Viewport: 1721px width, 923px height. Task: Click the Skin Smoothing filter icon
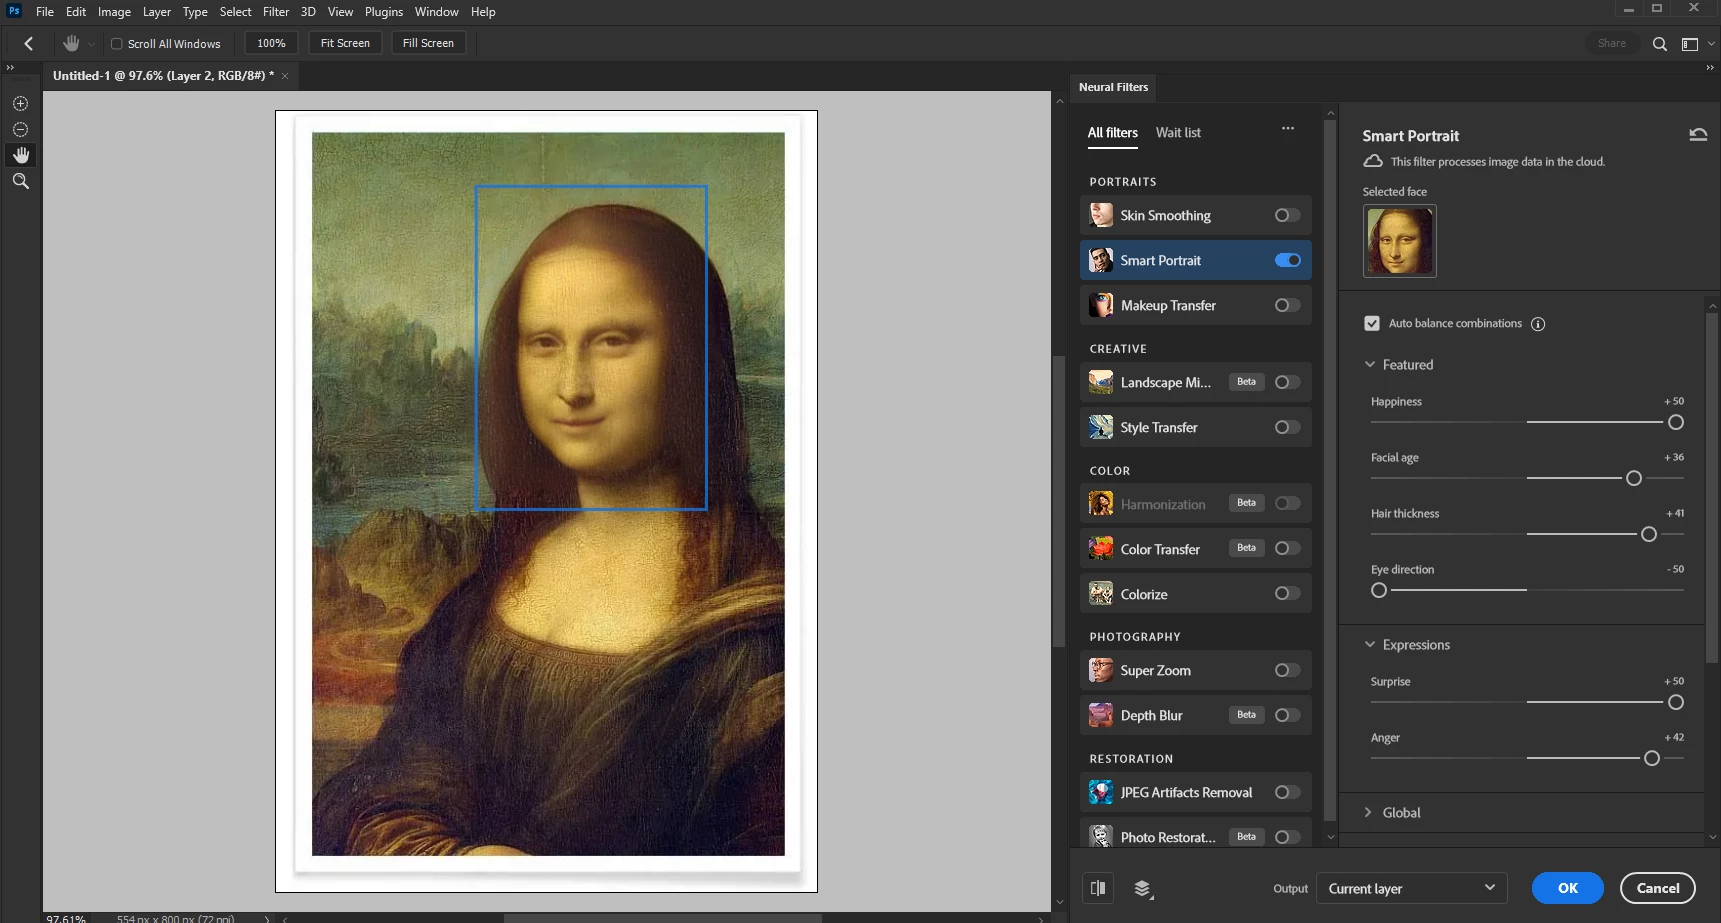1101,215
